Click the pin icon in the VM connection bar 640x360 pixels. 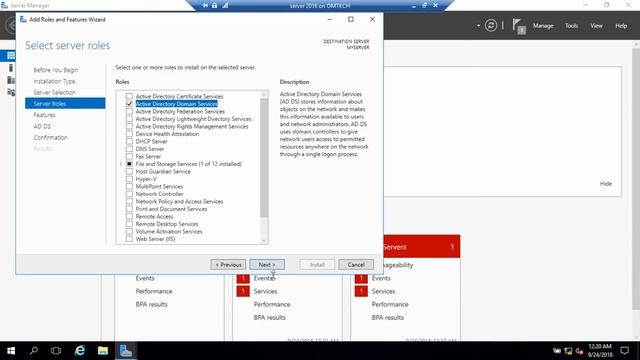[x=205, y=5]
